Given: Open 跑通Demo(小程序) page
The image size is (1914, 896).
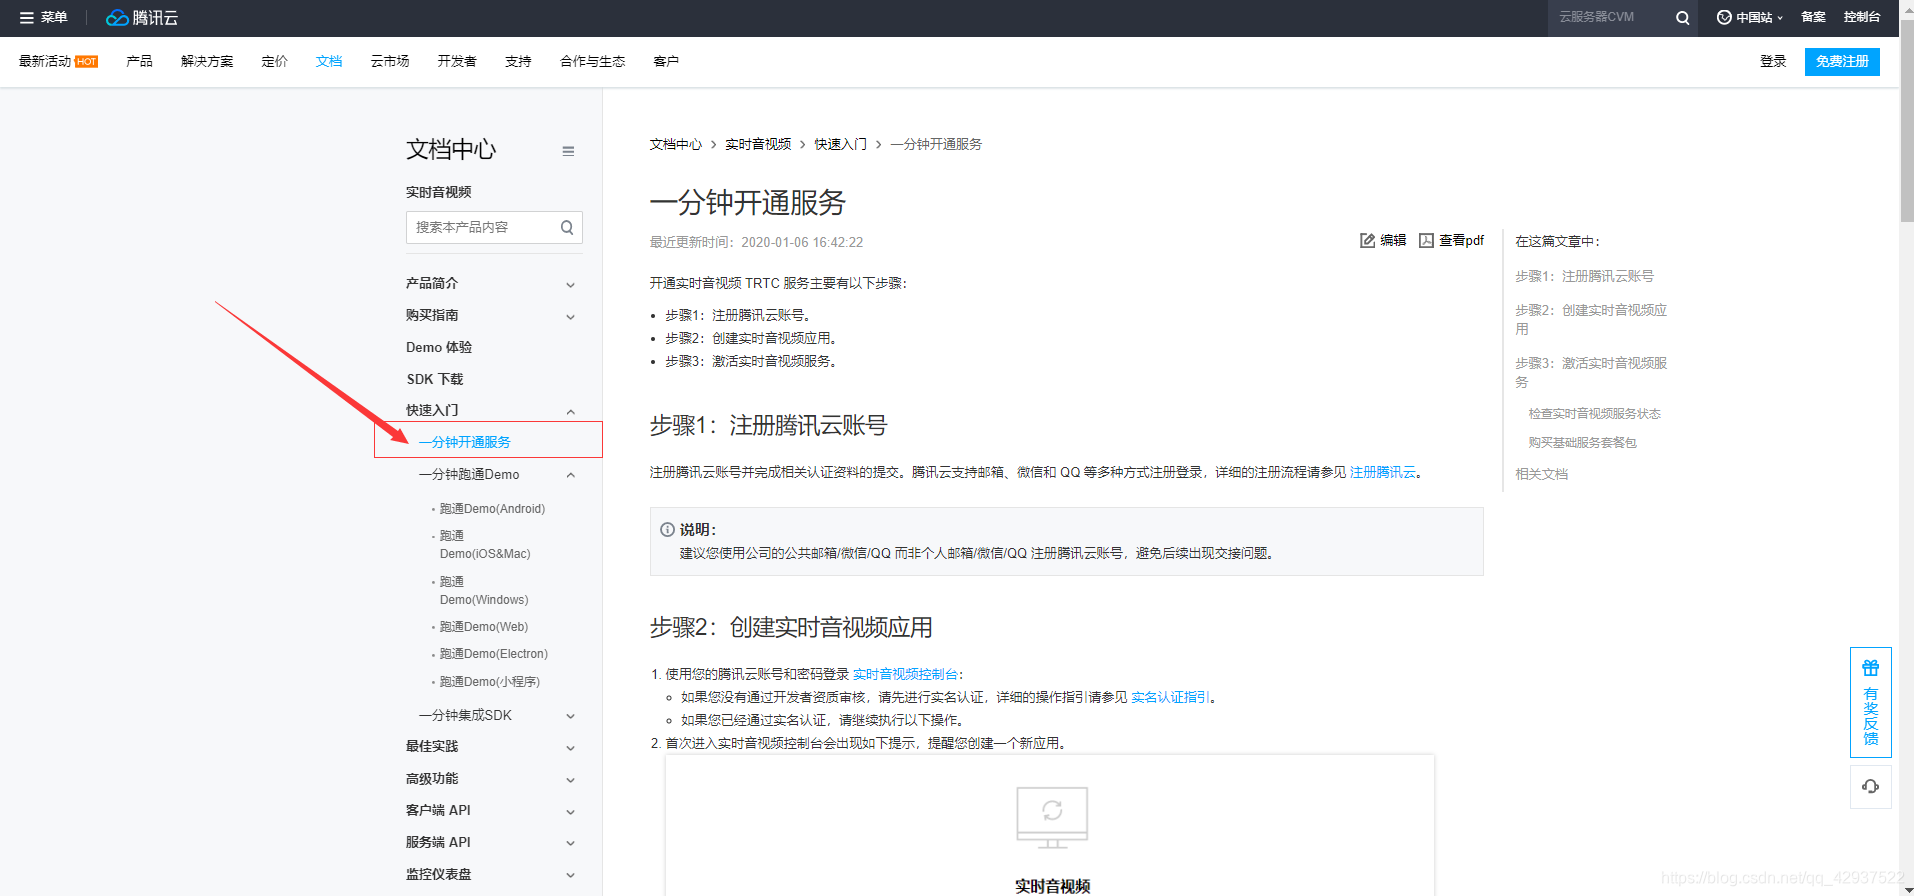Looking at the screenshot, I should pyautogui.click(x=490, y=682).
